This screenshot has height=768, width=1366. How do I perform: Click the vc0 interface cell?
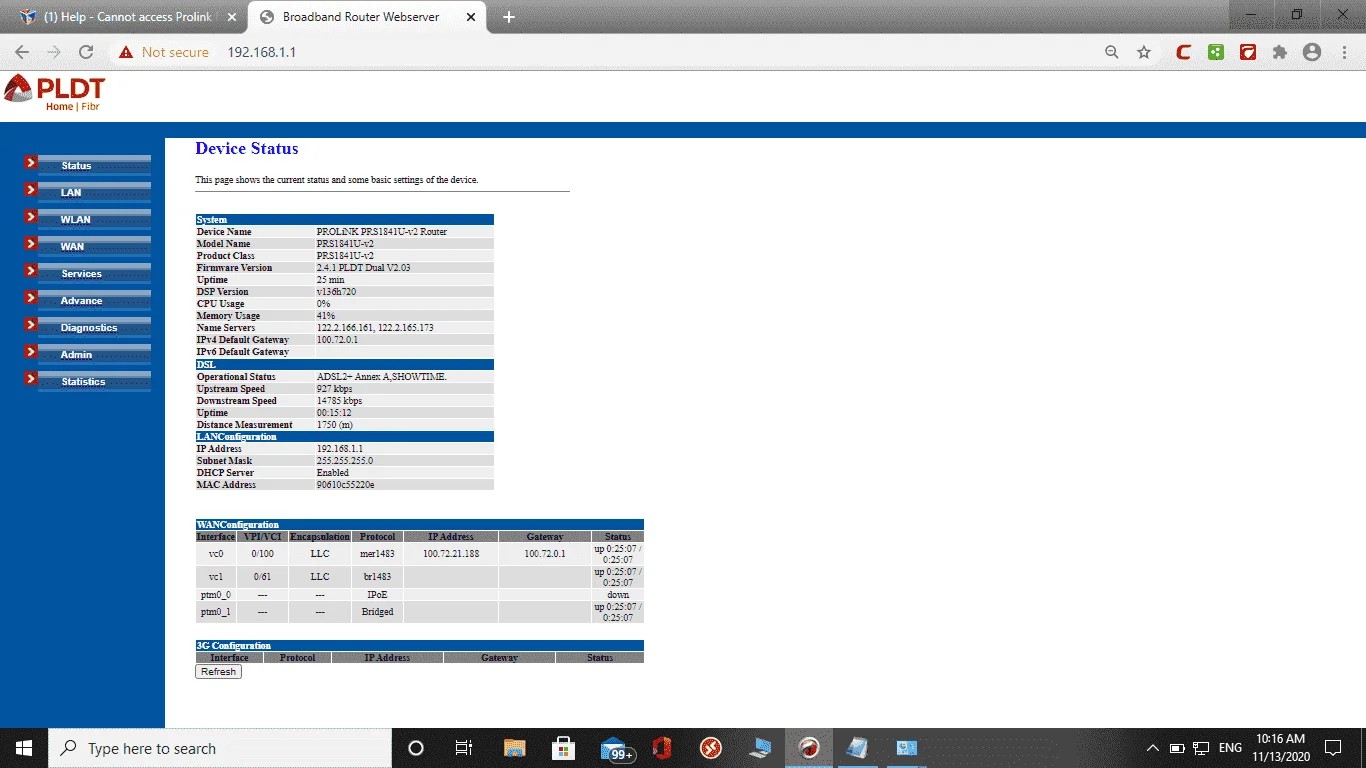(216, 554)
